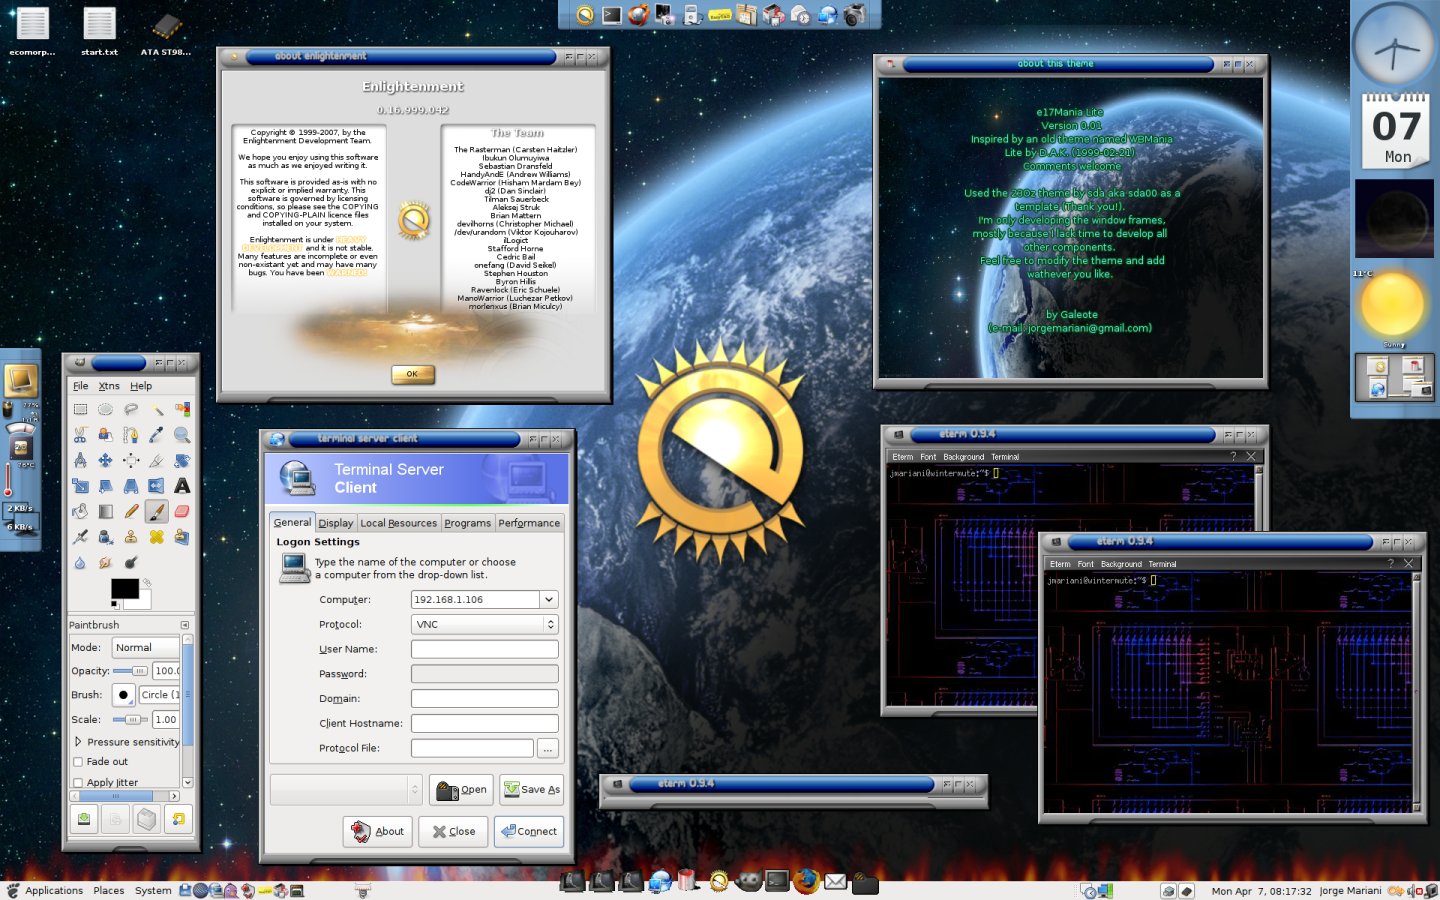Viewport: 1440px width, 900px height.
Task: Click the Open button in Terminal Server Client
Action: pos(461,790)
